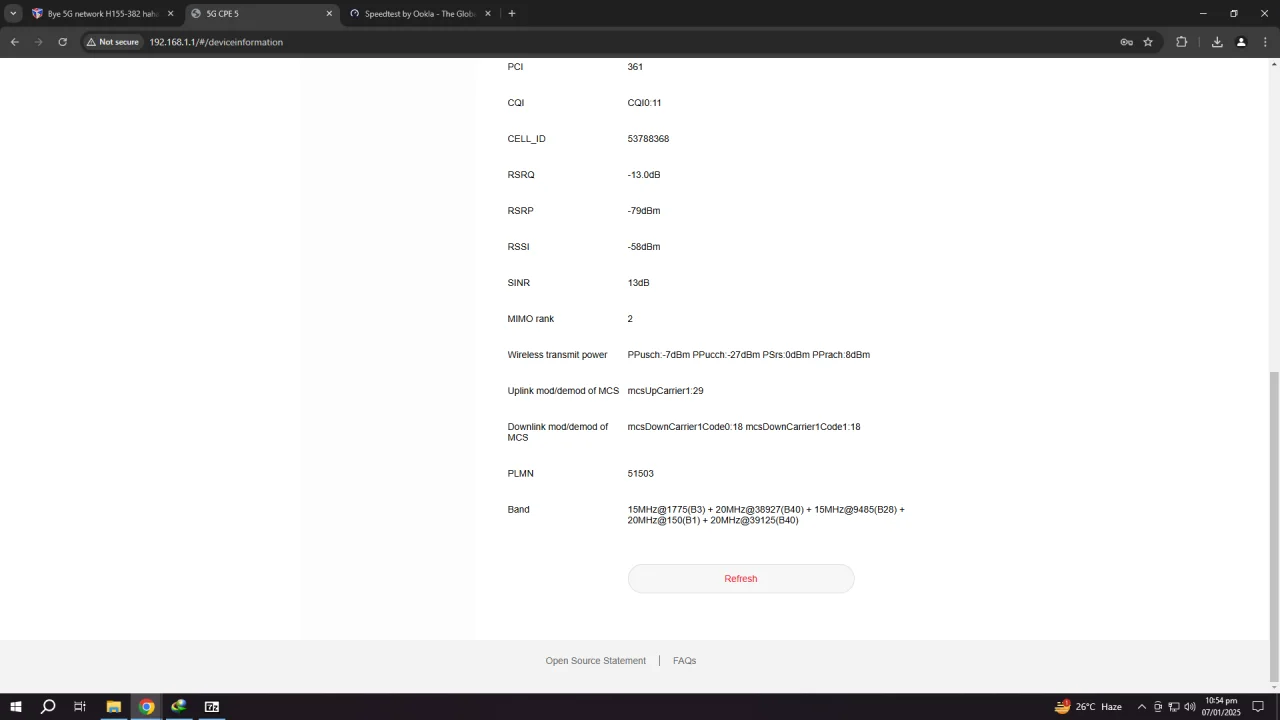Open the Windows Start menu
This screenshot has height=720, width=1280.
click(x=15, y=707)
